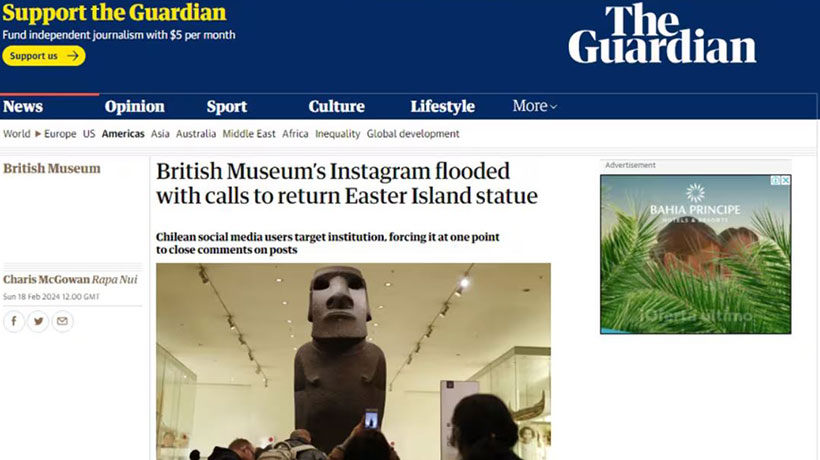The width and height of the screenshot is (820, 460).
Task: Open the Bahia Principe advertisement
Action: 696,255
